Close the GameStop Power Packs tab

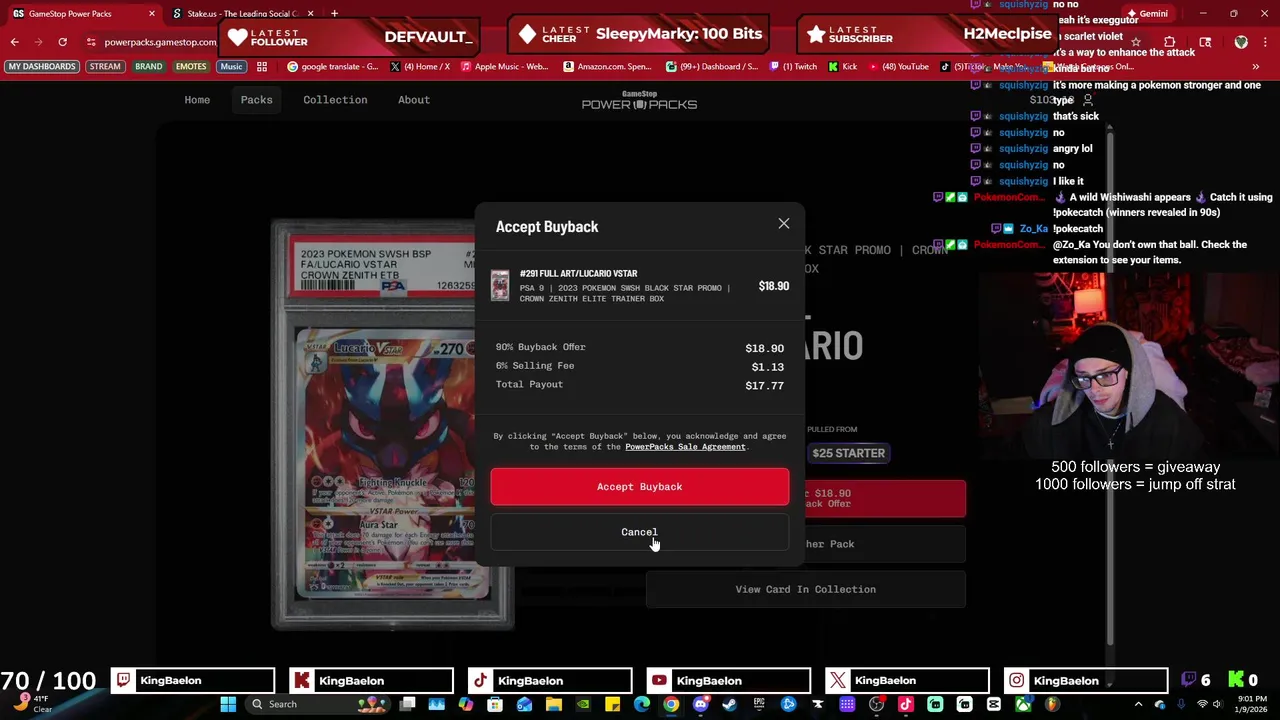(x=152, y=14)
